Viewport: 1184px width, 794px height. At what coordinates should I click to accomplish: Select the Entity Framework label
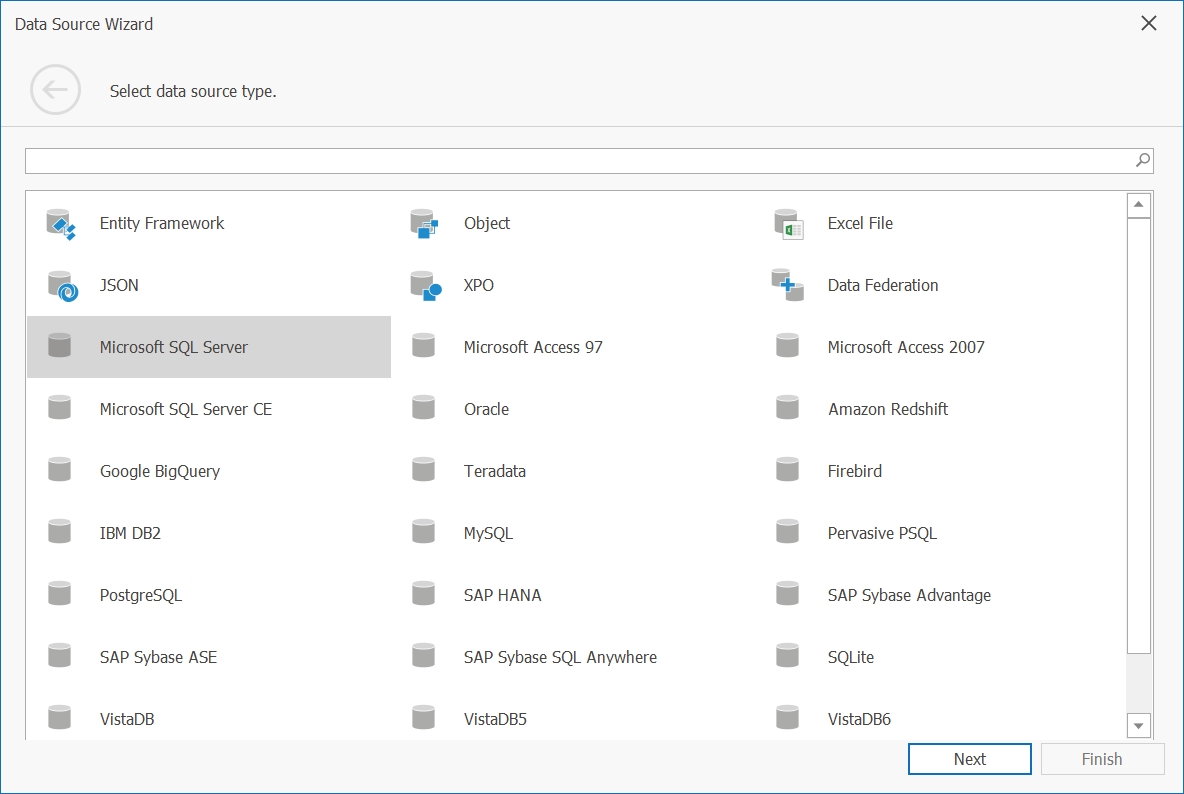[x=162, y=223]
